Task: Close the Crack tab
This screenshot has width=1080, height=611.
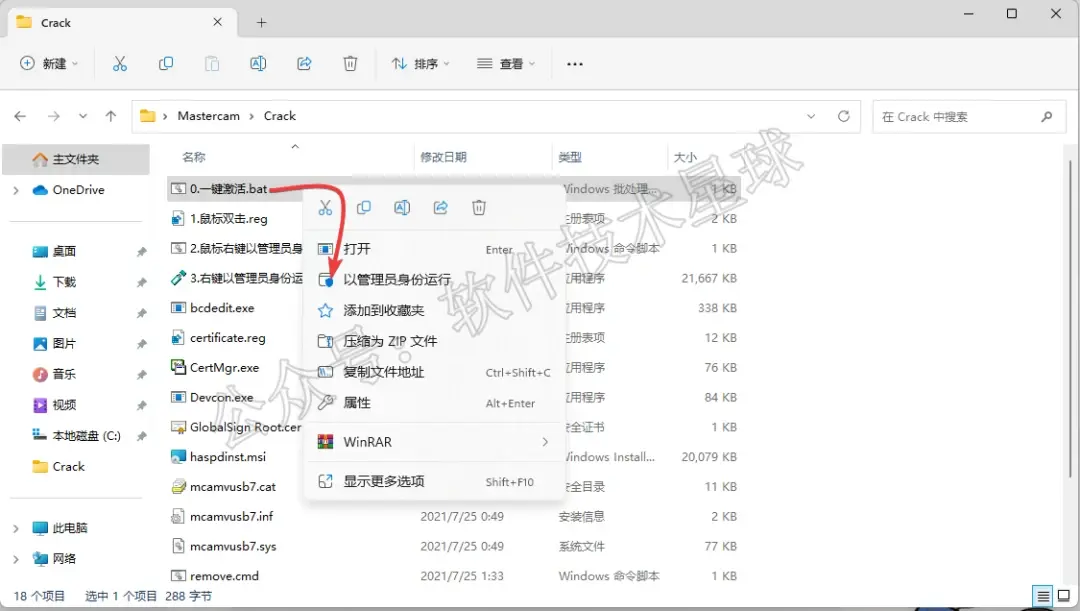Action: pyautogui.click(x=218, y=22)
